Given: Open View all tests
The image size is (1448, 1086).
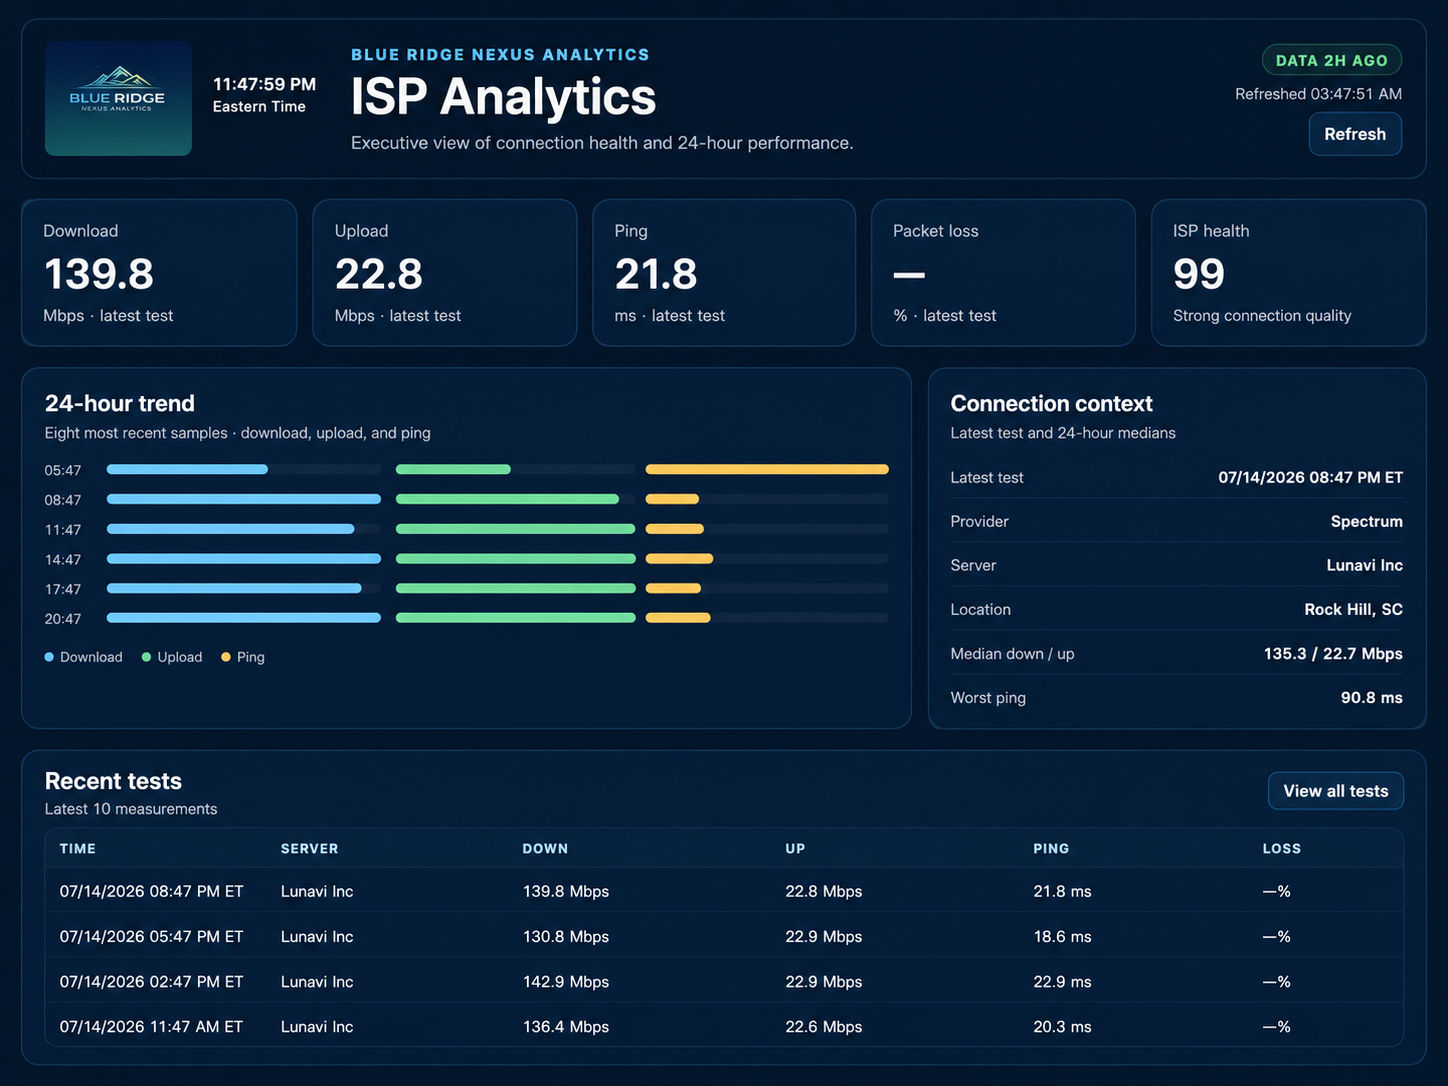Looking at the screenshot, I should 1336,791.
